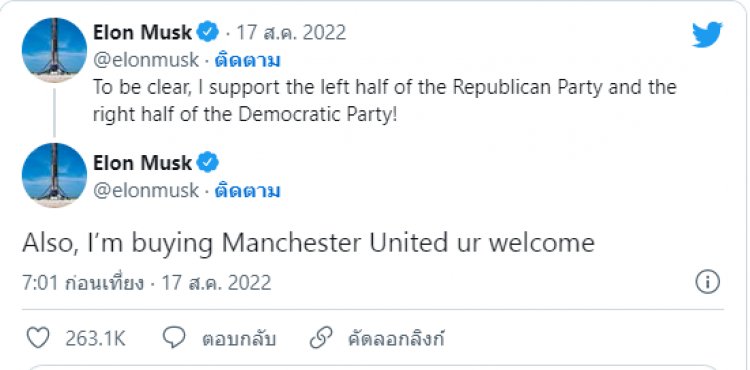Open Elon Musk name in second tweet
750x370 pixels.
coord(143,163)
